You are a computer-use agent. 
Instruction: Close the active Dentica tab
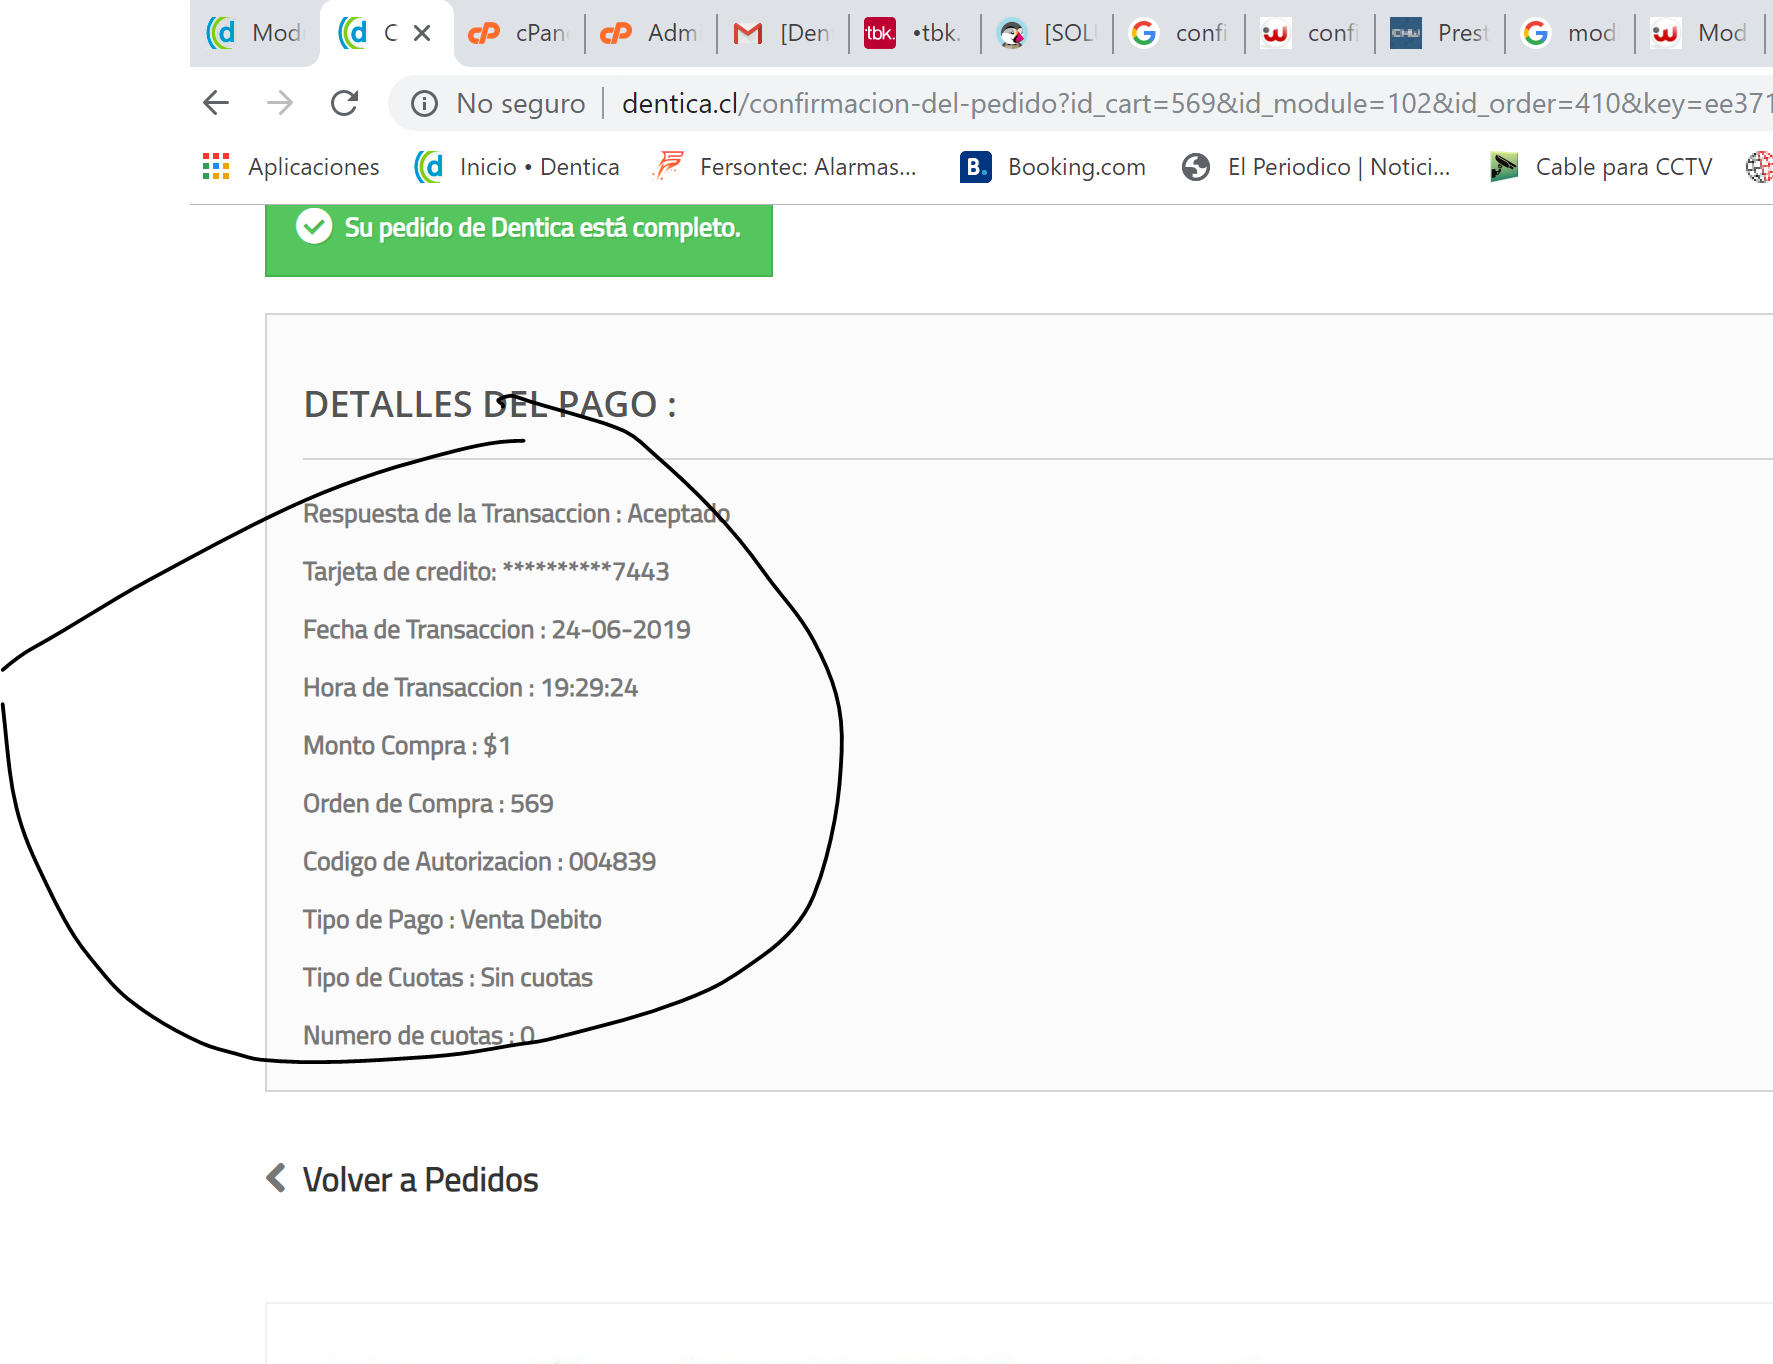pos(422,33)
